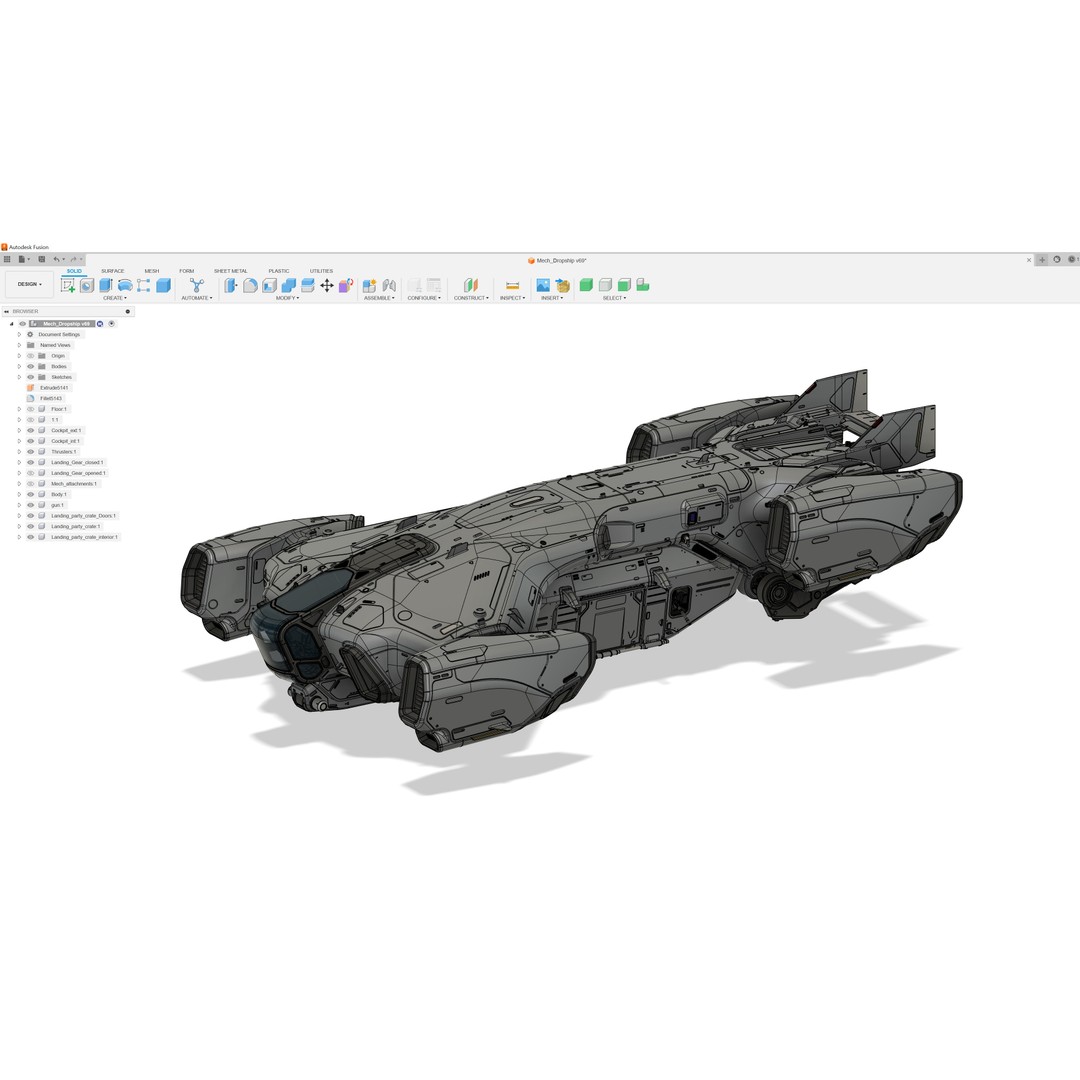
Task: Click the Insert Derive icon
Action: click(562, 285)
